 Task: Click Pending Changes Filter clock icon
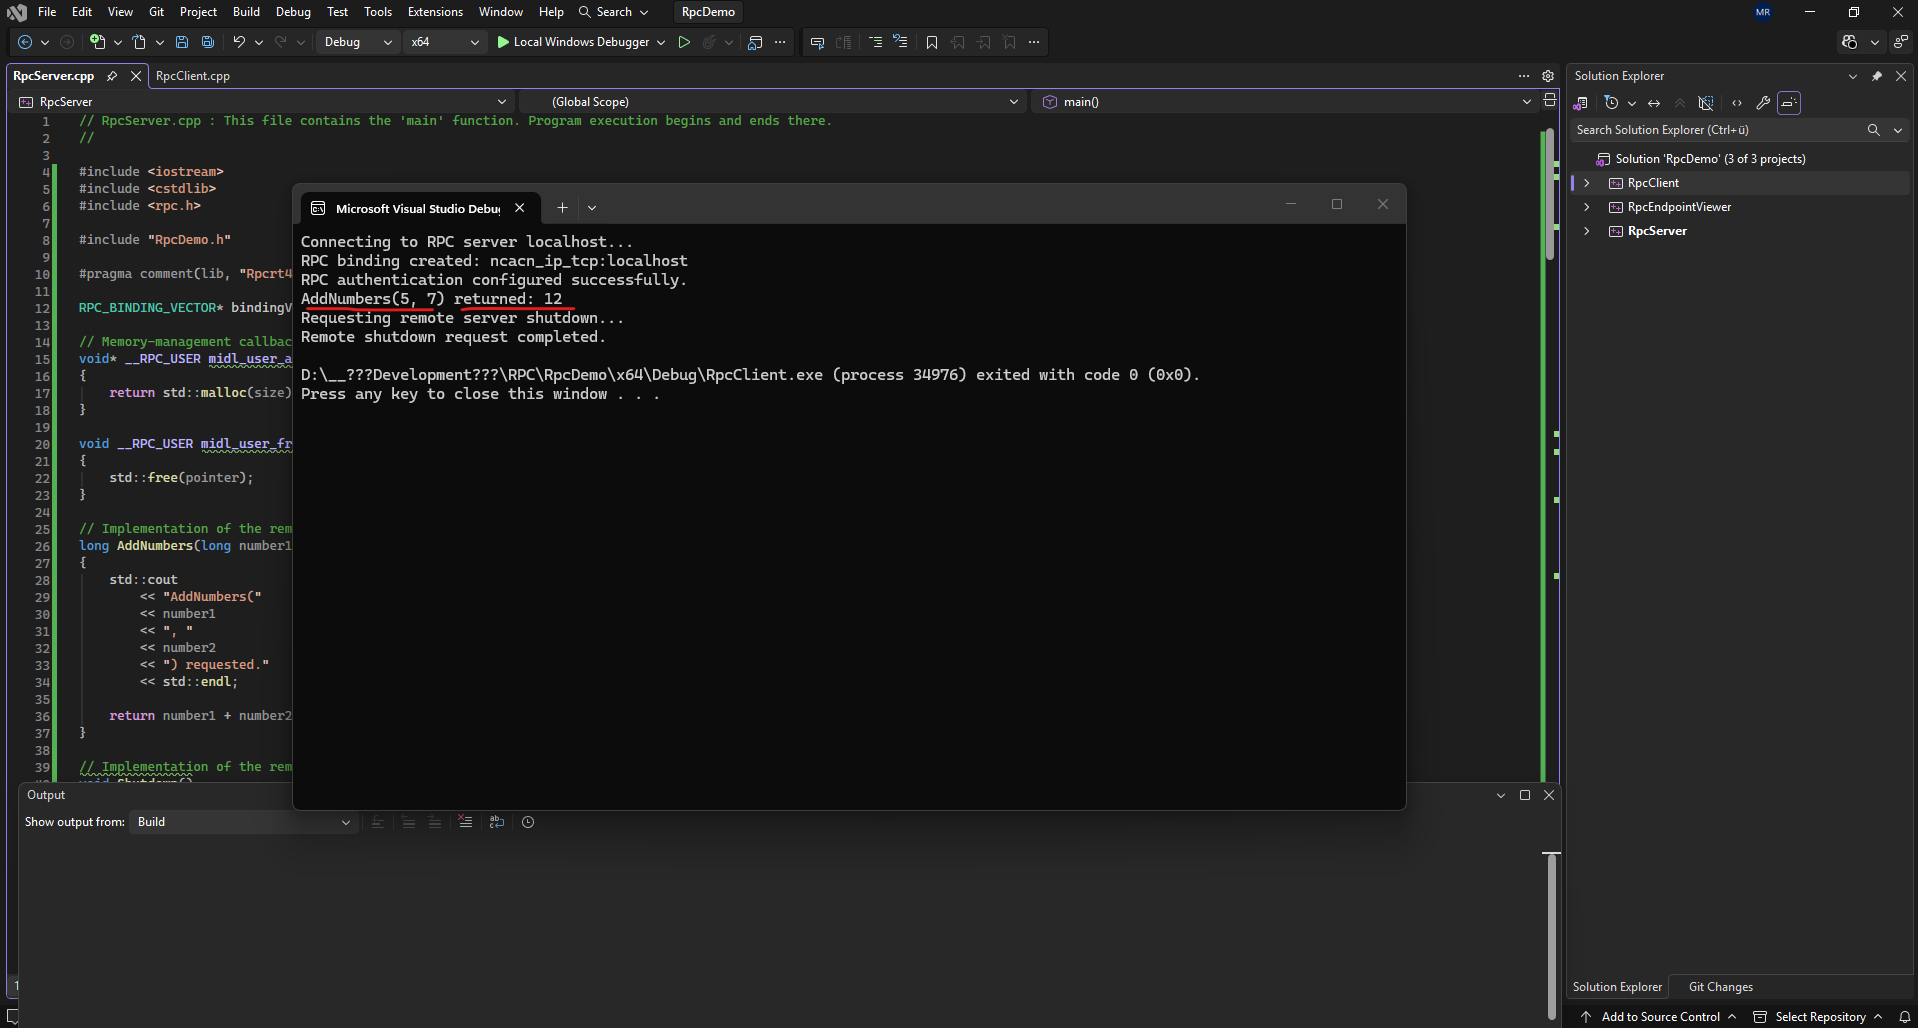(1610, 103)
